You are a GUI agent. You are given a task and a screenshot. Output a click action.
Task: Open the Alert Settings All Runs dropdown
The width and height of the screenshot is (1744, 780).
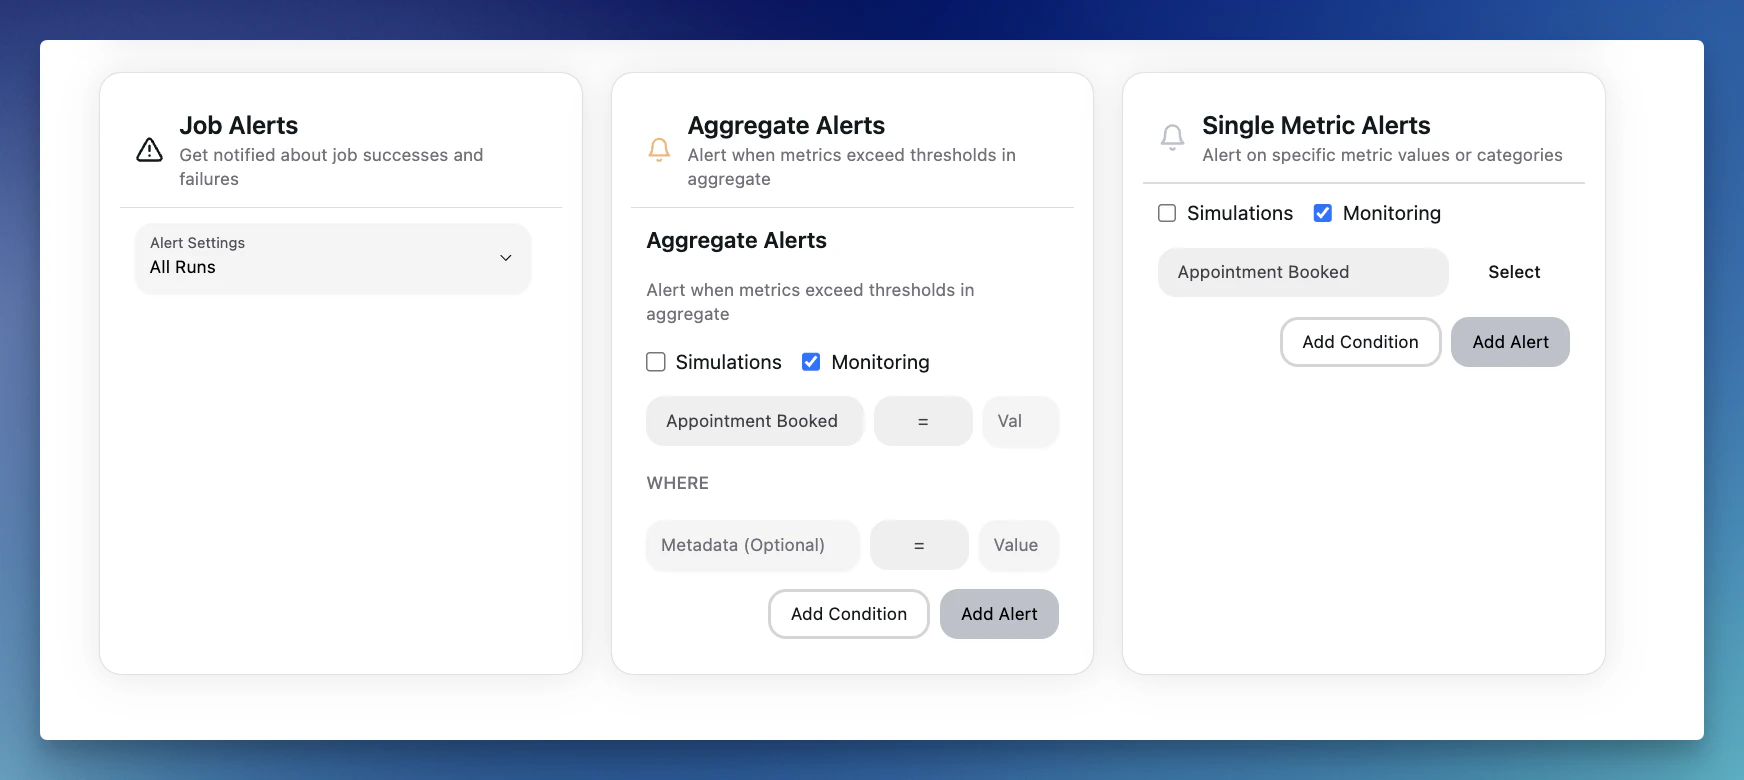[x=333, y=258]
